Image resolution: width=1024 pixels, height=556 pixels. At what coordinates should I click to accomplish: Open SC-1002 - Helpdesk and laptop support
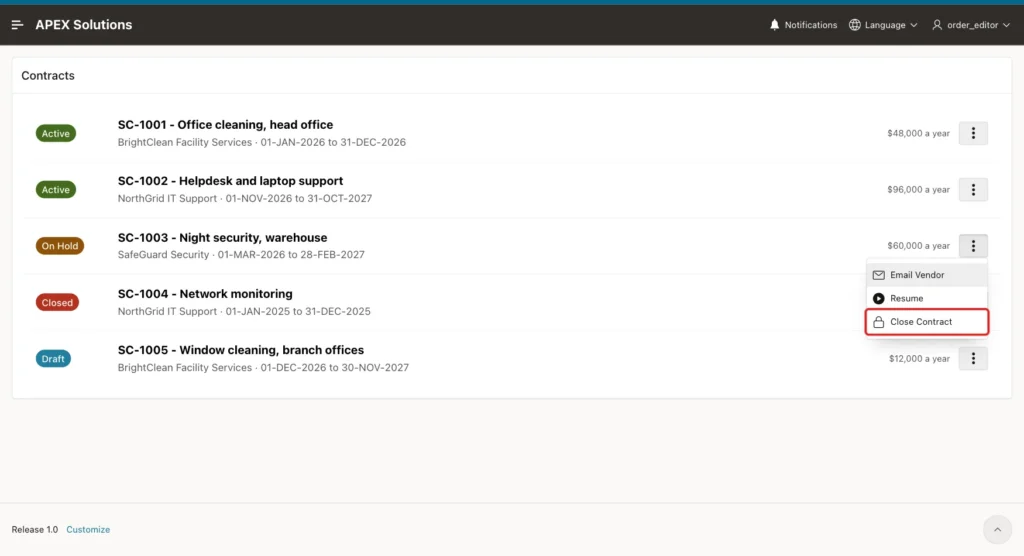(230, 181)
